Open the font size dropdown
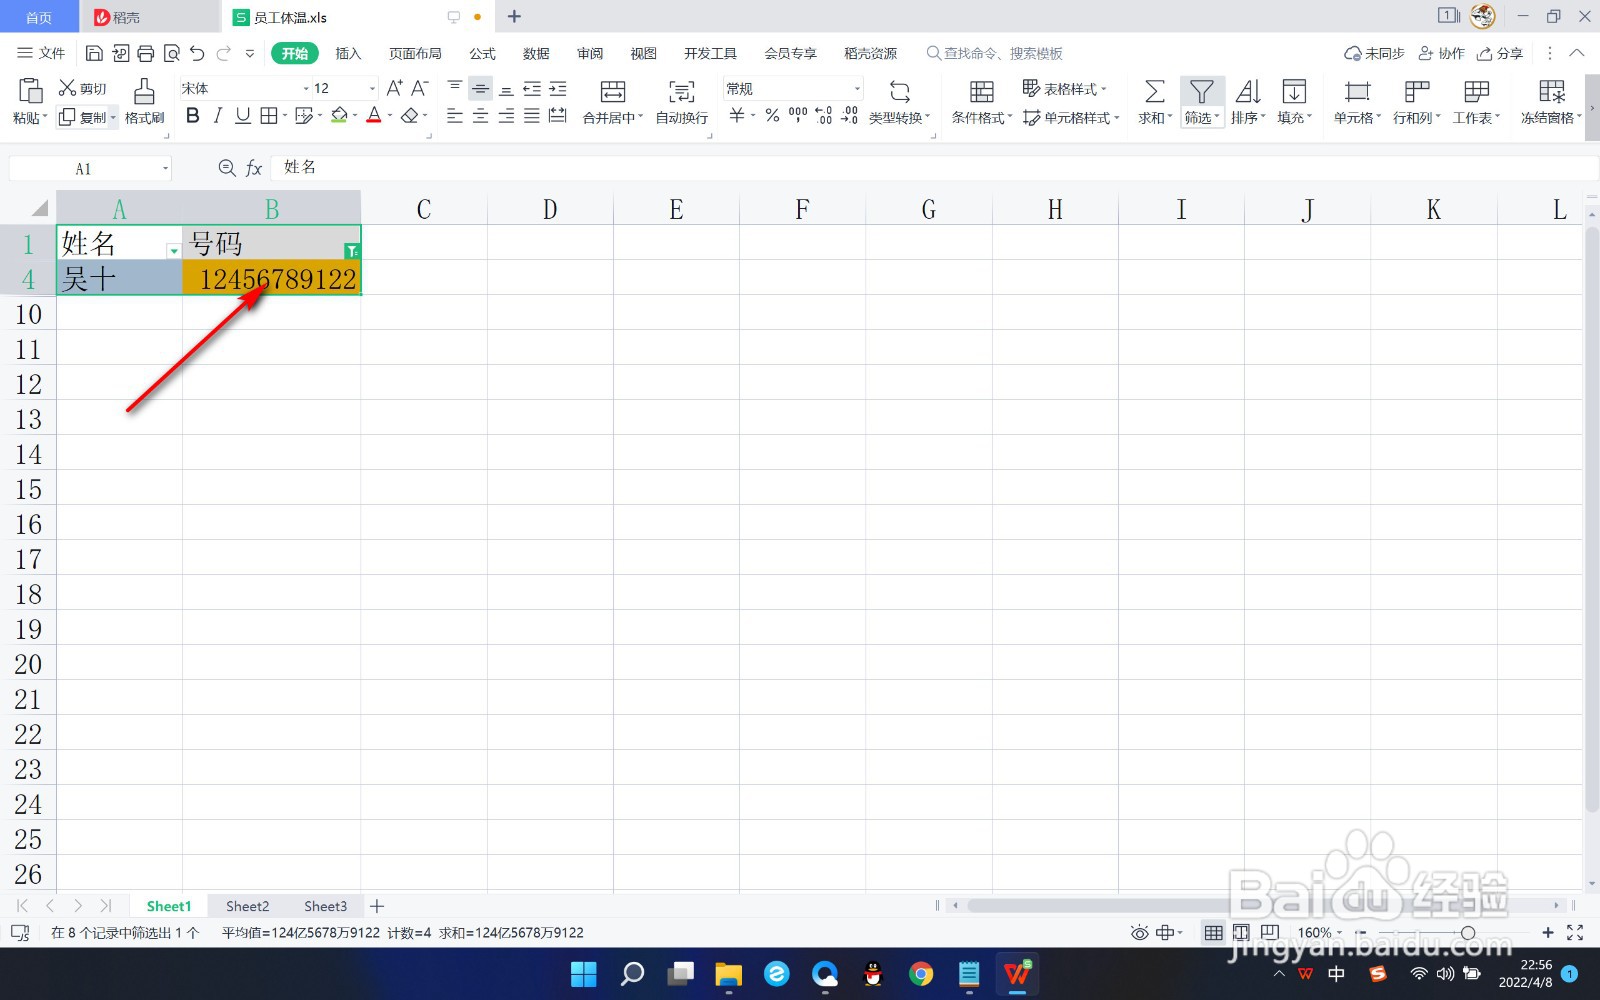1600x1000 pixels. [372, 88]
